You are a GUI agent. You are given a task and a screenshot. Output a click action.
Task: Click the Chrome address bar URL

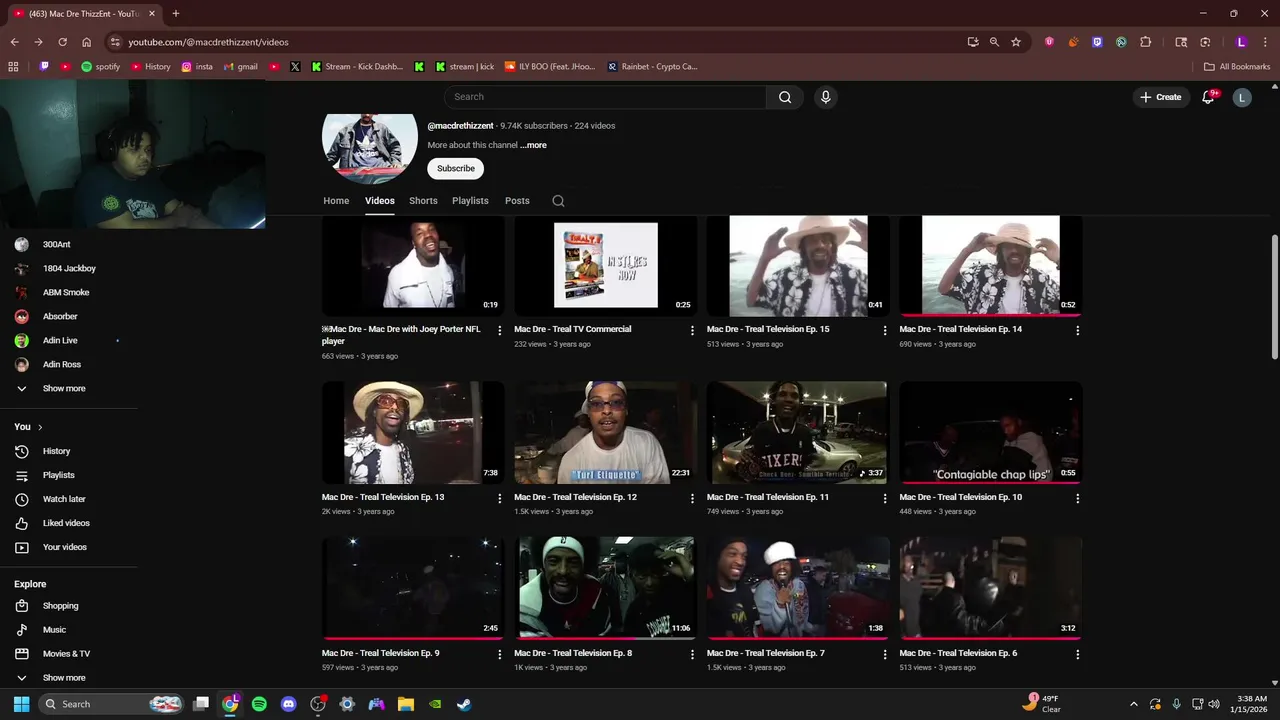(x=208, y=42)
